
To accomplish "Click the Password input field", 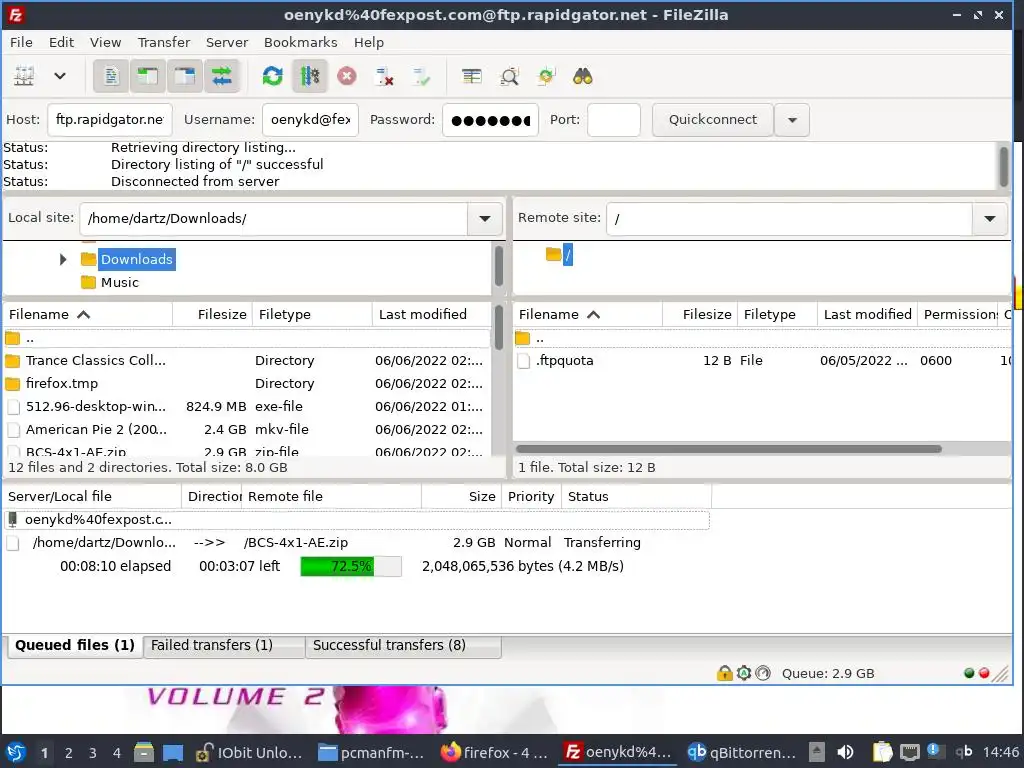I will (490, 120).
